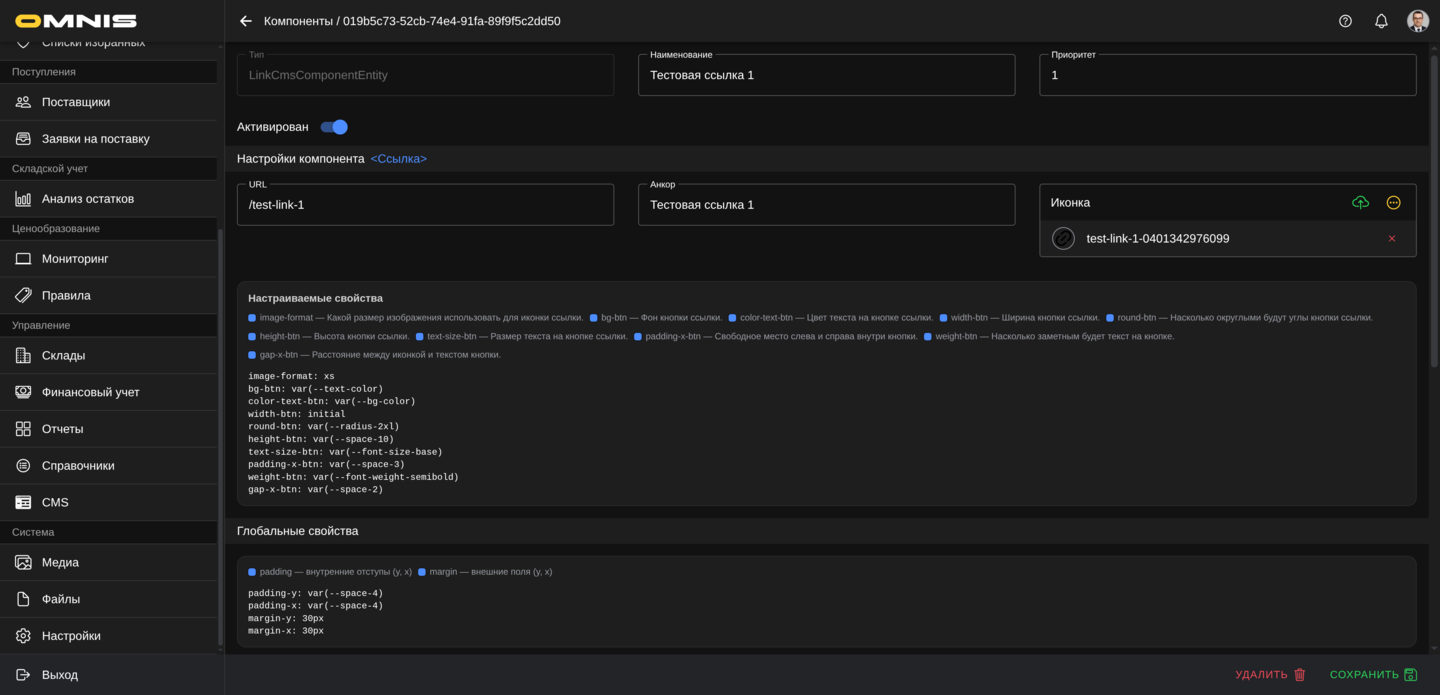Open icon options three-dots menu
1440x695 pixels.
click(1393, 203)
